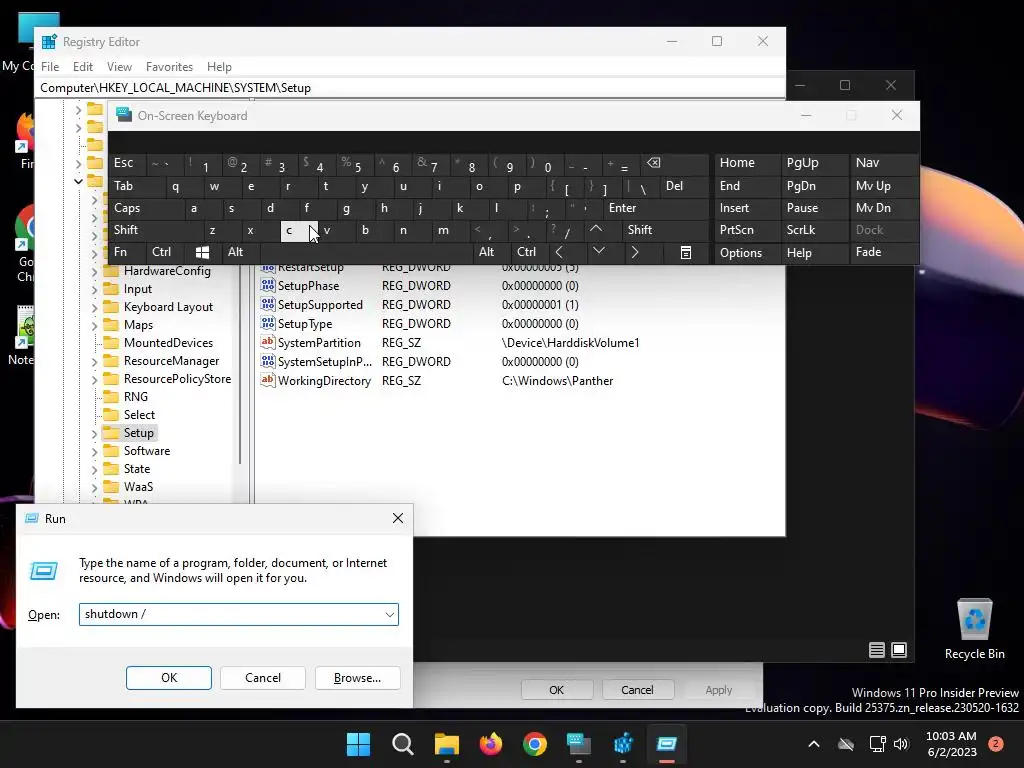Switch to On-Screen Keyboard taskbar icon
The image size is (1024, 768).
pos(579,744)
